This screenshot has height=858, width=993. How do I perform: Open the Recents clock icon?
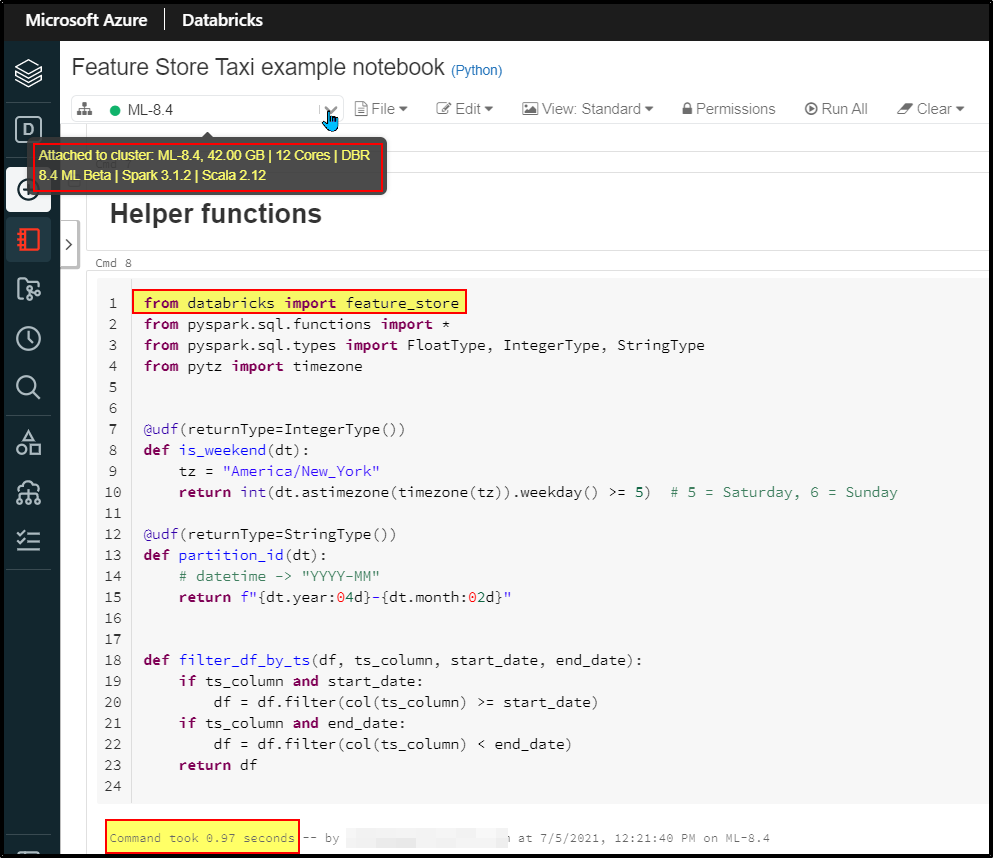coord(28,339)
